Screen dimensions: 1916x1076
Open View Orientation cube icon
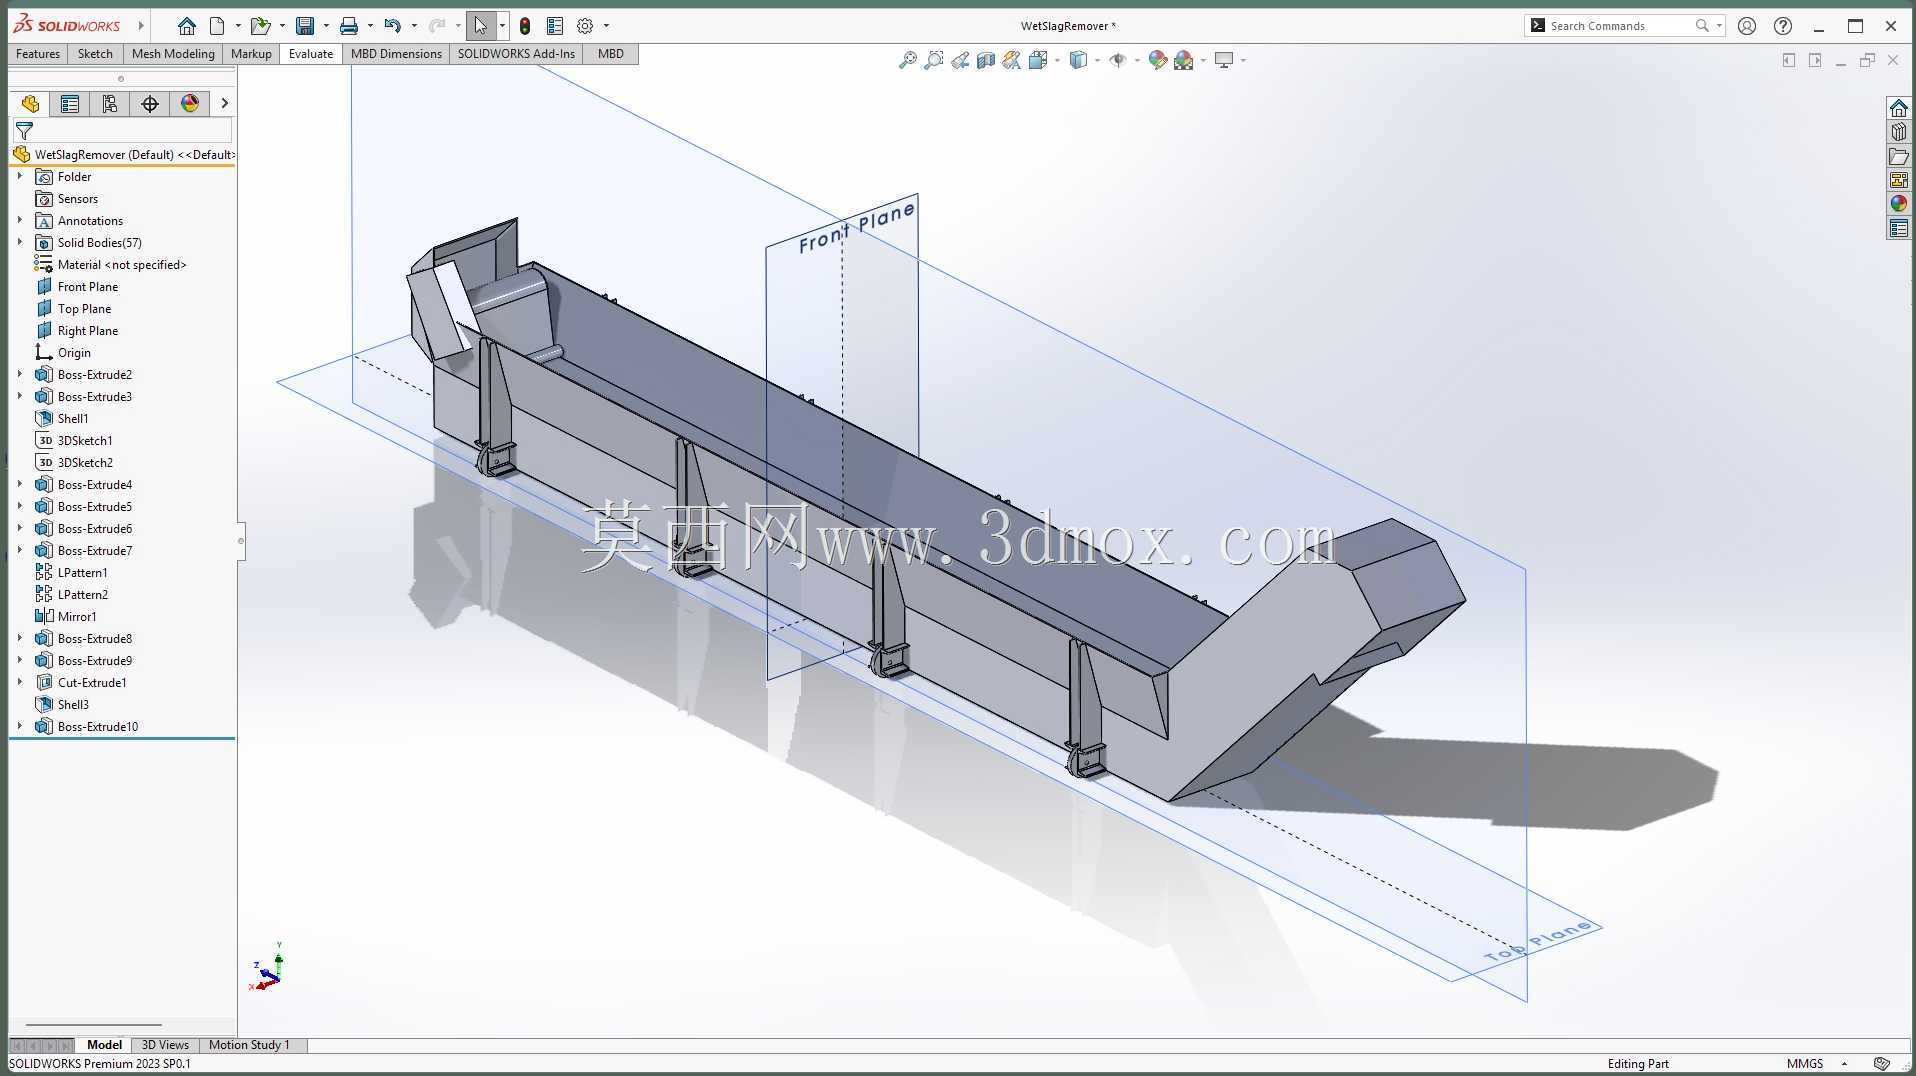(1038, 60)
